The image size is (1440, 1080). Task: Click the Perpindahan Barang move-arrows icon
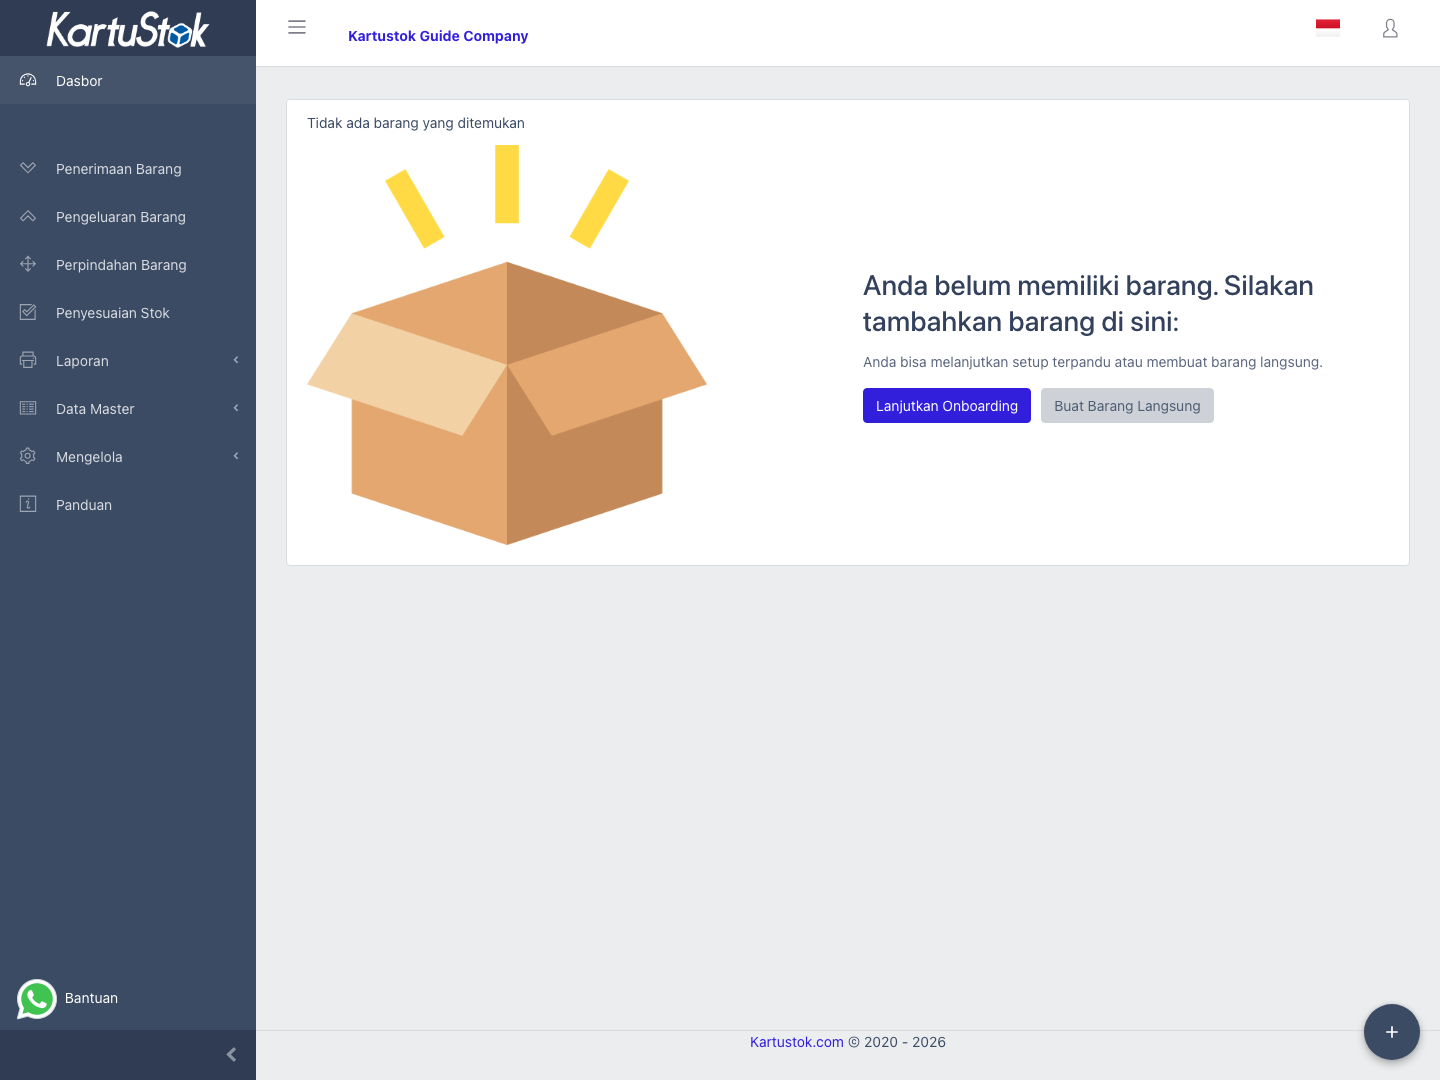coord(28,264)
